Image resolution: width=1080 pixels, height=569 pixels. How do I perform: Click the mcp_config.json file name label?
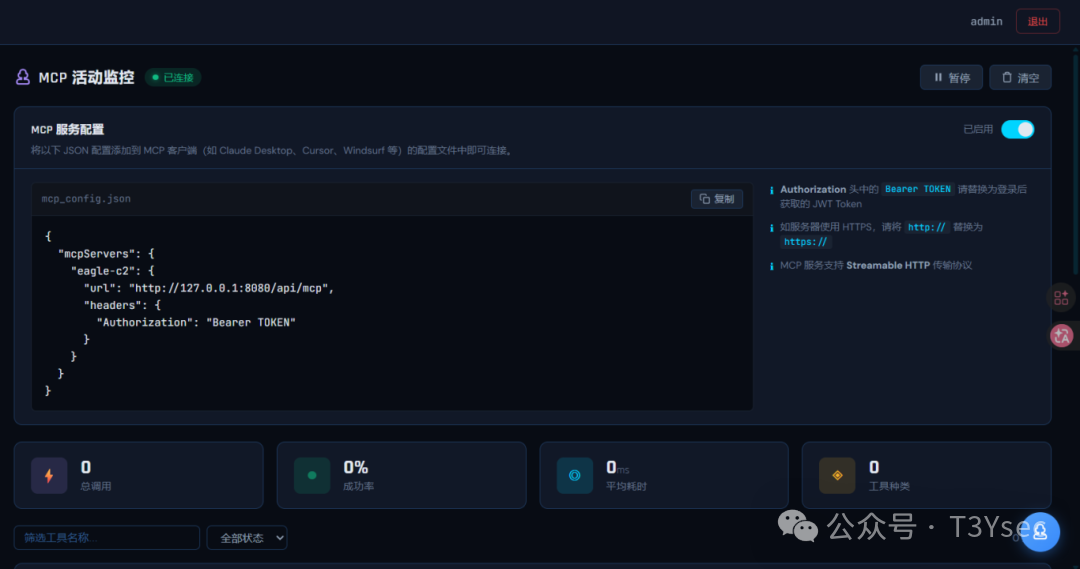click(x=86, y=198)
